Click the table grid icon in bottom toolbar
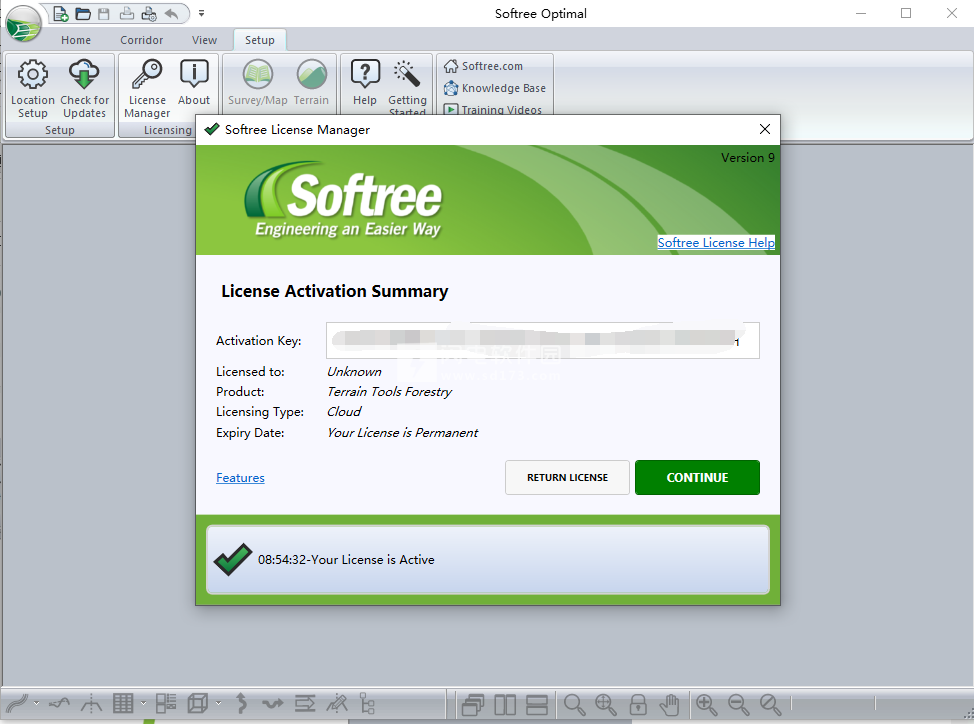 click(x=123, y=704)
